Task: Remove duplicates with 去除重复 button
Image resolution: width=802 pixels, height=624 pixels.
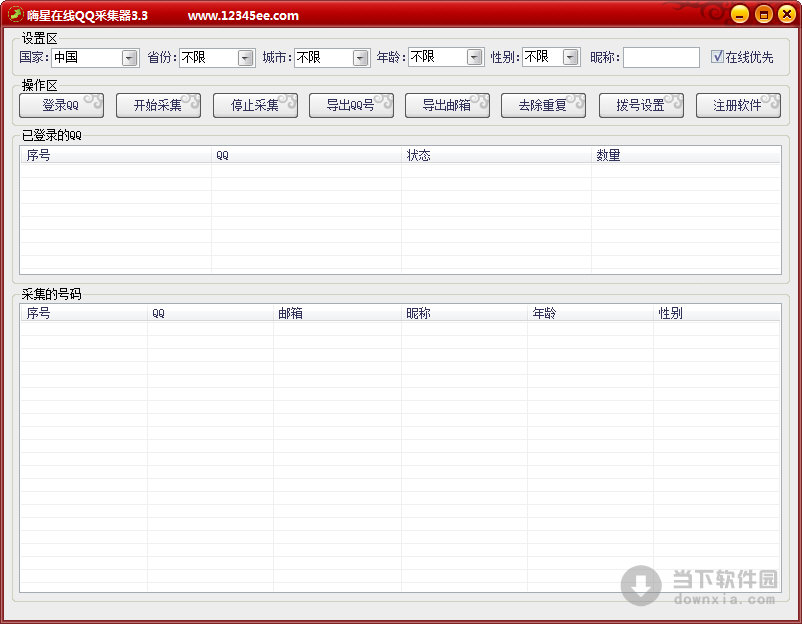Action: point(543,105)
